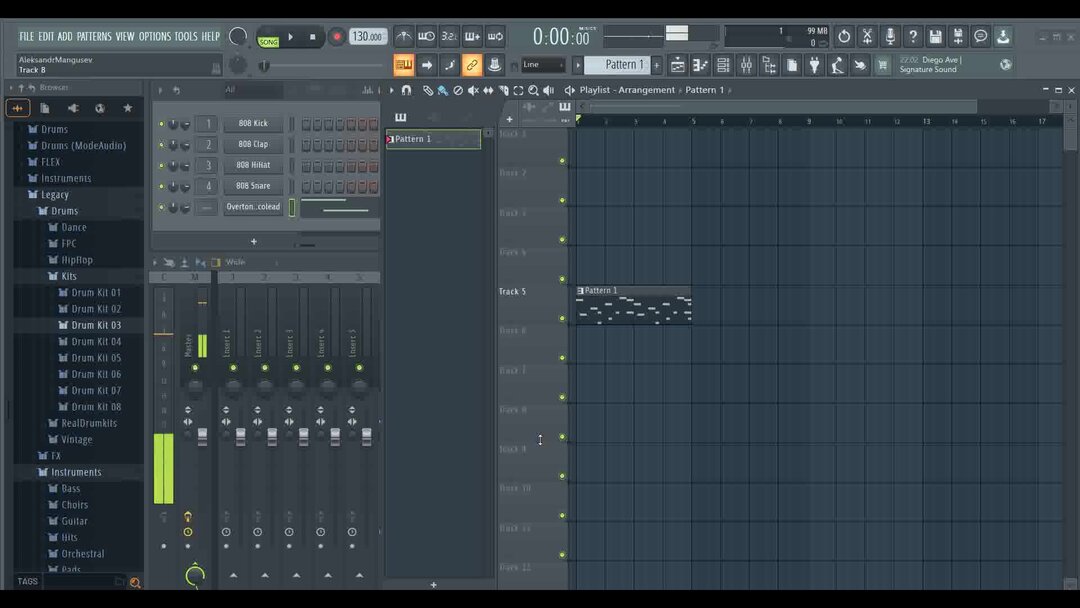The height and width of the screenshot is (608, 1080).
Task: Mute playlist Track 5 green LED
Action: coord(562,319)
